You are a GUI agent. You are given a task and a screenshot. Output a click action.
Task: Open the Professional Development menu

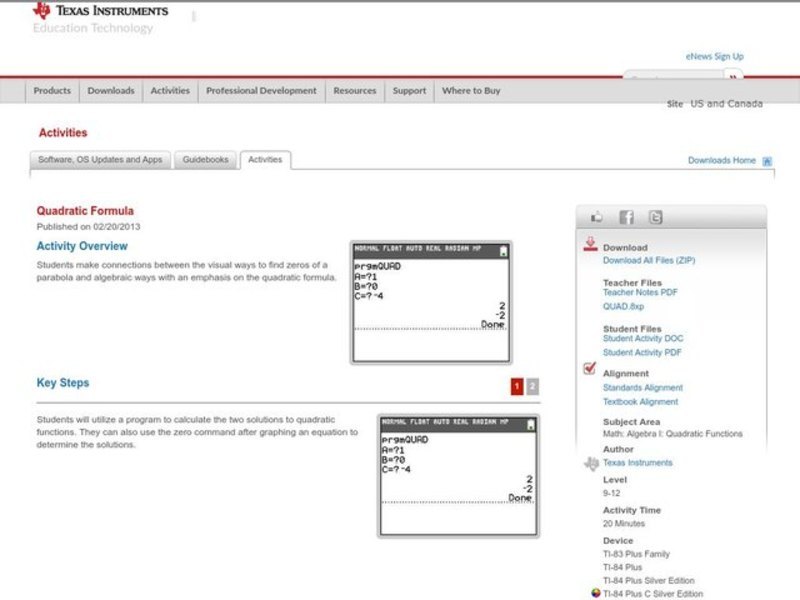(261, 91)
